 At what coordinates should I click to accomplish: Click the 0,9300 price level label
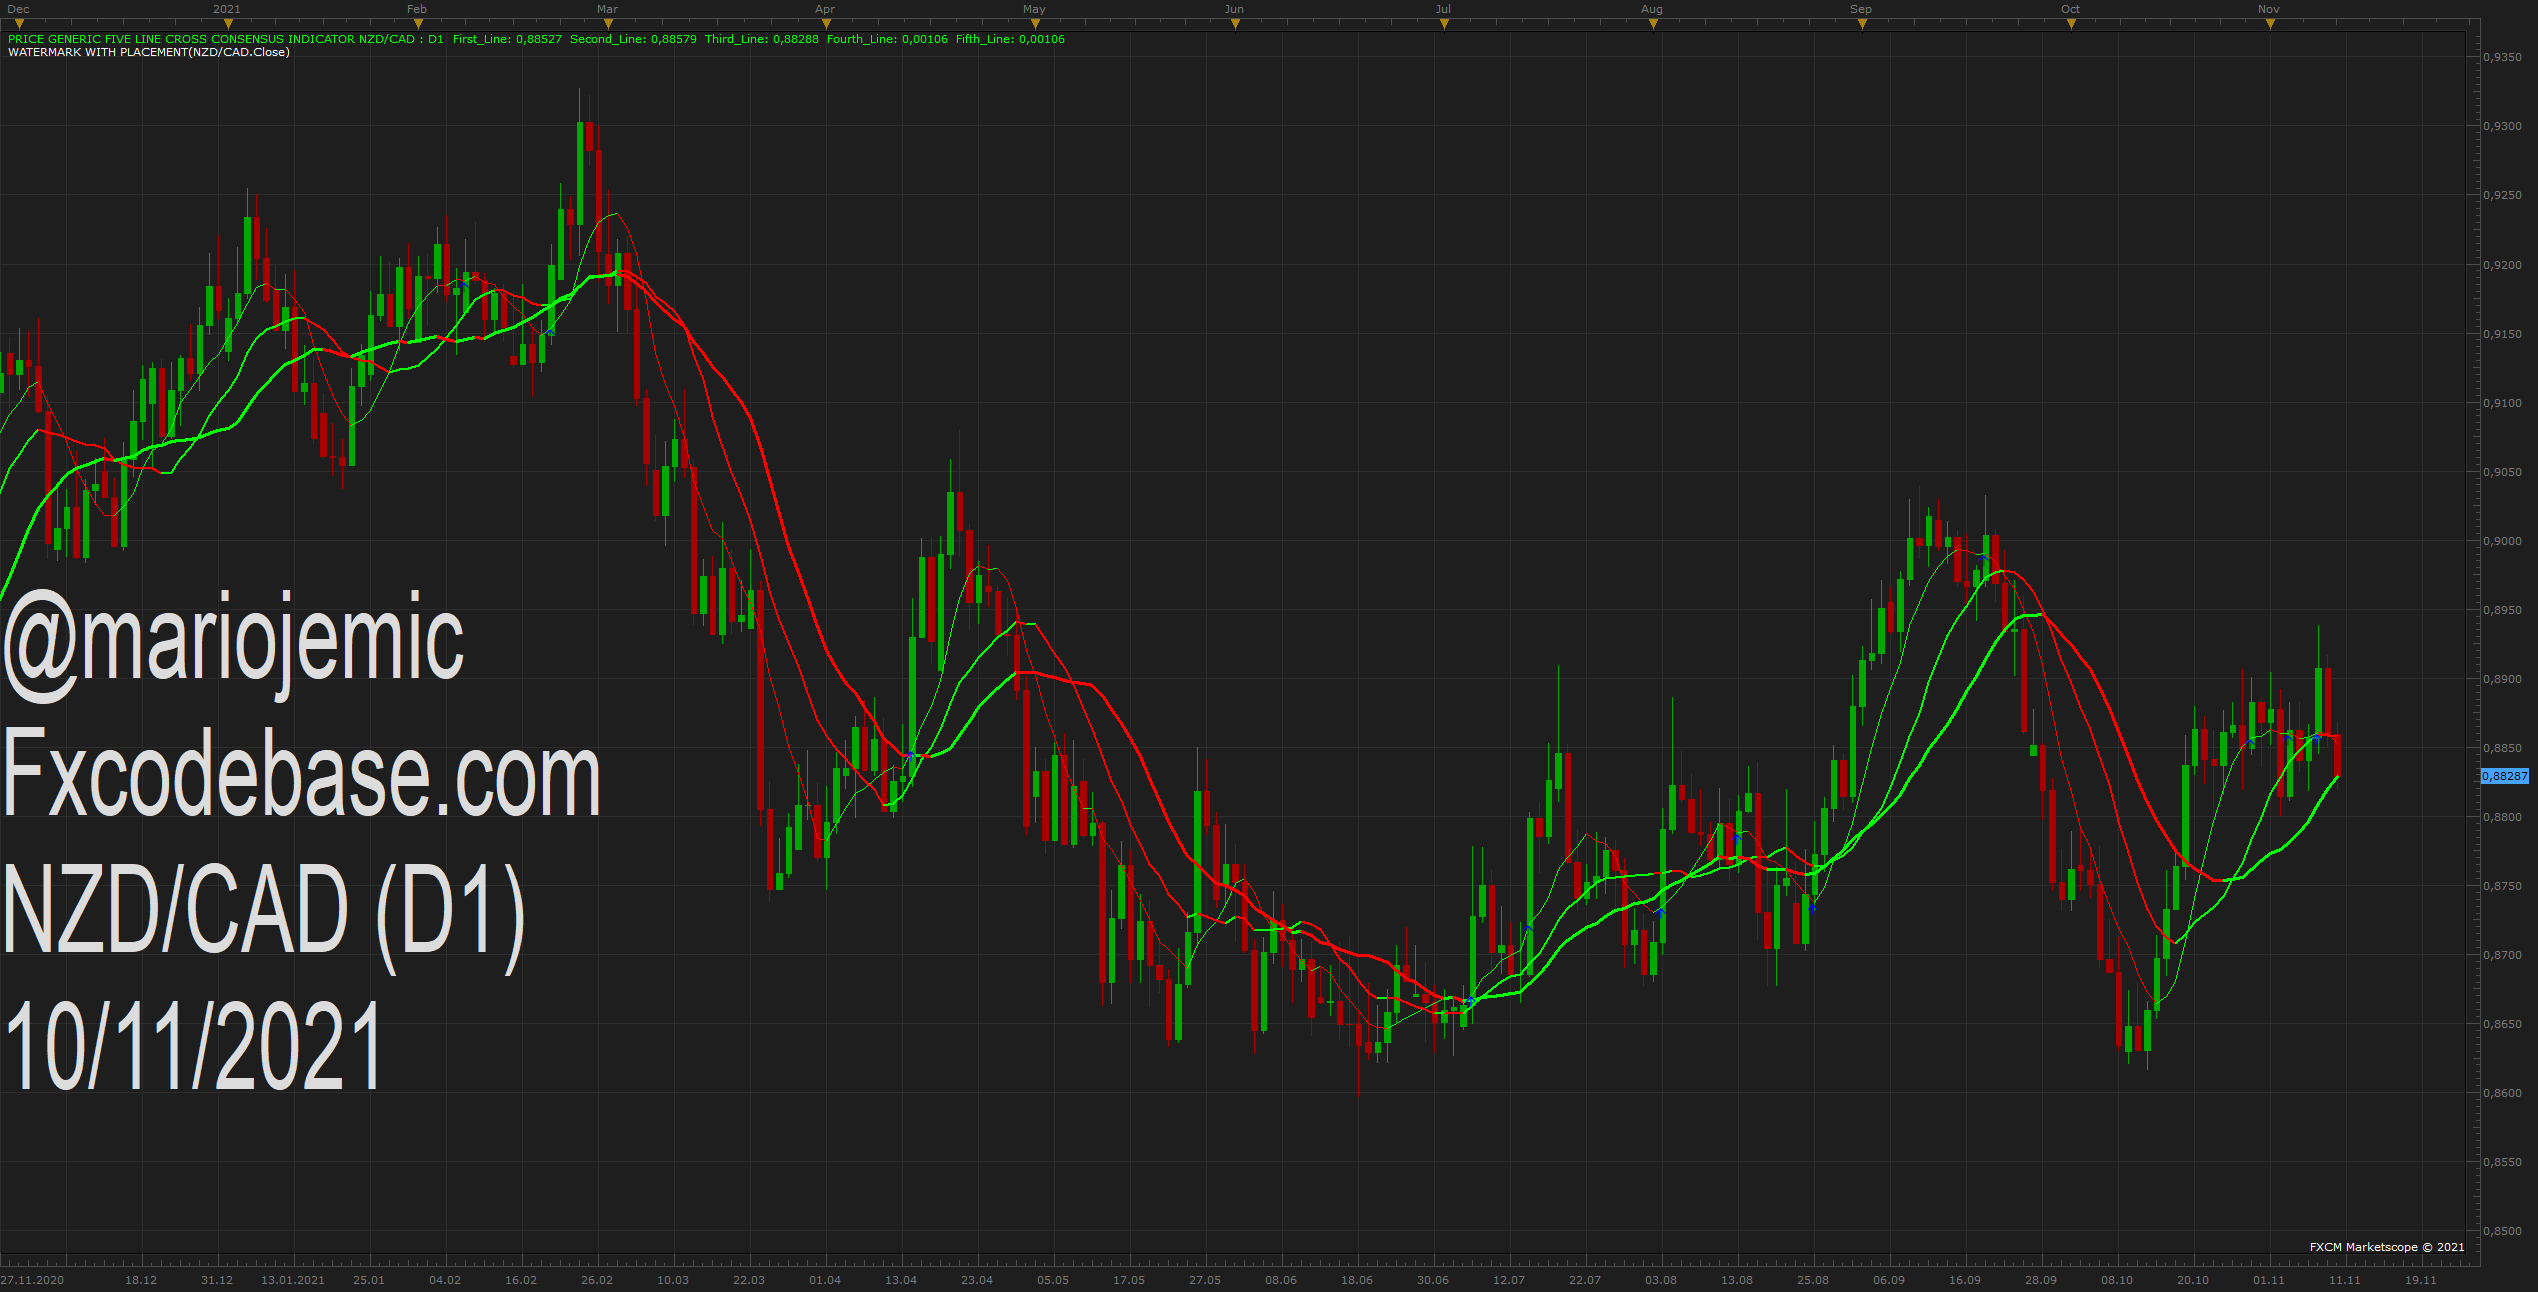(x=2503, y=126)
